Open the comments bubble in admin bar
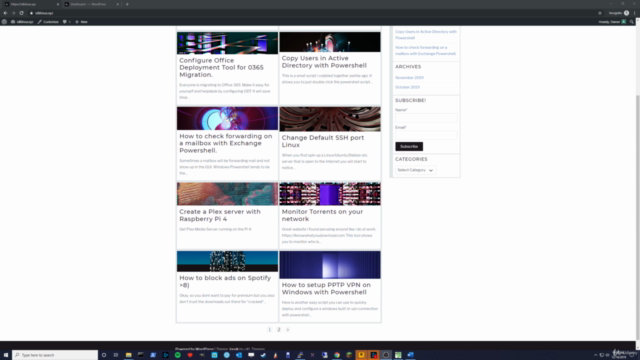640x360 pixels. coord(66,22)
